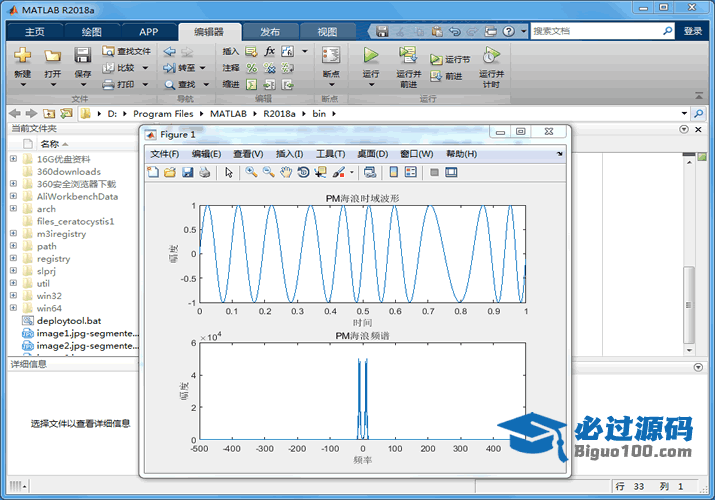Click Figure 1 hide plot tools icon

coord(435,172)
